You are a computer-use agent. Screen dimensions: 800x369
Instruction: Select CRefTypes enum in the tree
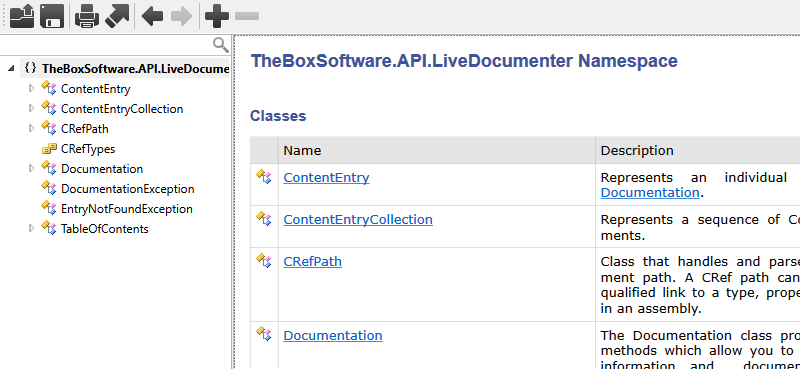click(88, 149)
